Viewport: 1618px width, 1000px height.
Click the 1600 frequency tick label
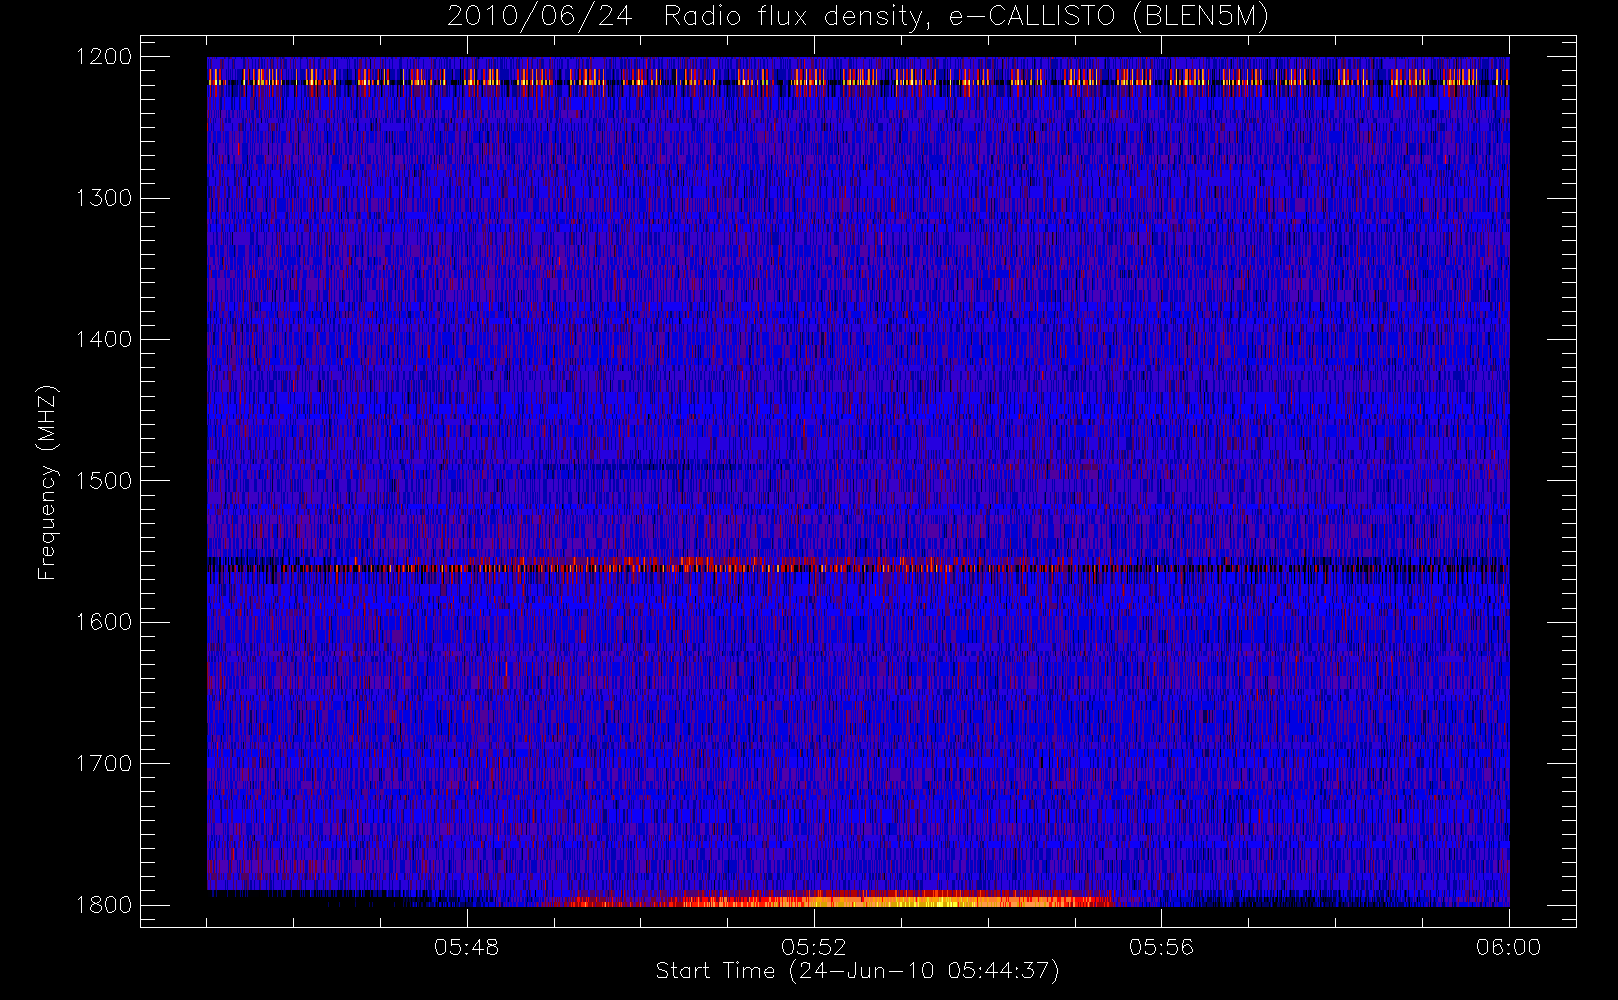[104, 622]
